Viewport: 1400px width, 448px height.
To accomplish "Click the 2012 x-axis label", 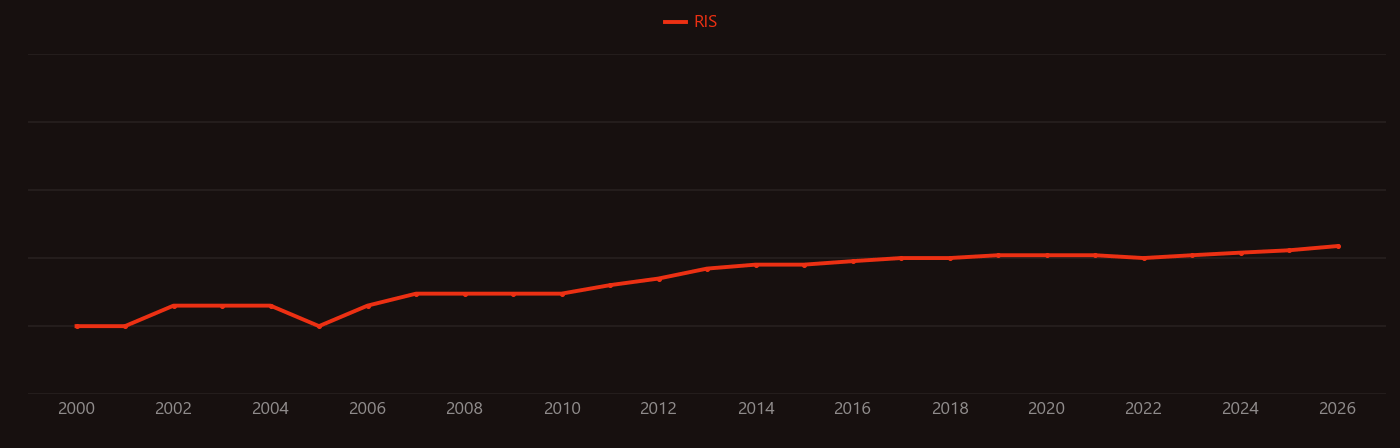I will click(x=659, y=409).
